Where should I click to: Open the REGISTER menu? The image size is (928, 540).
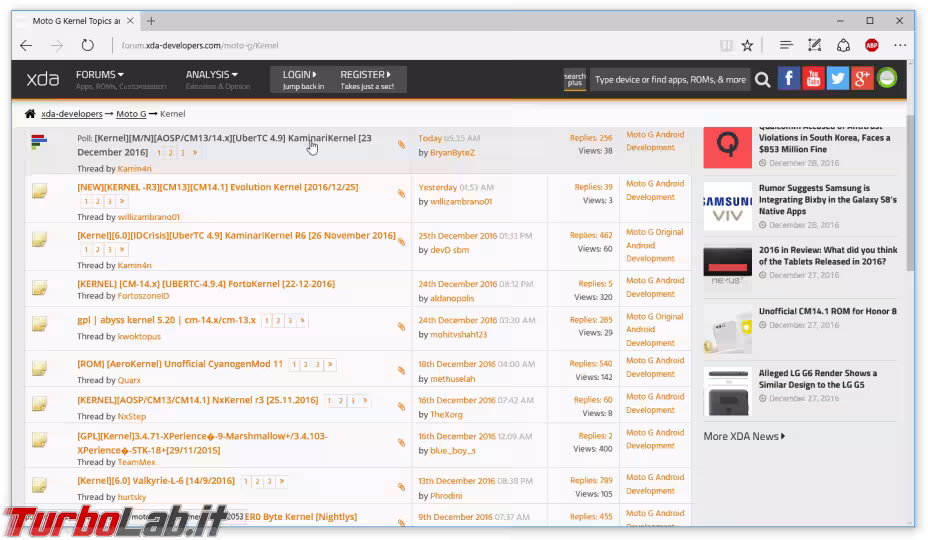click(365, 75)
